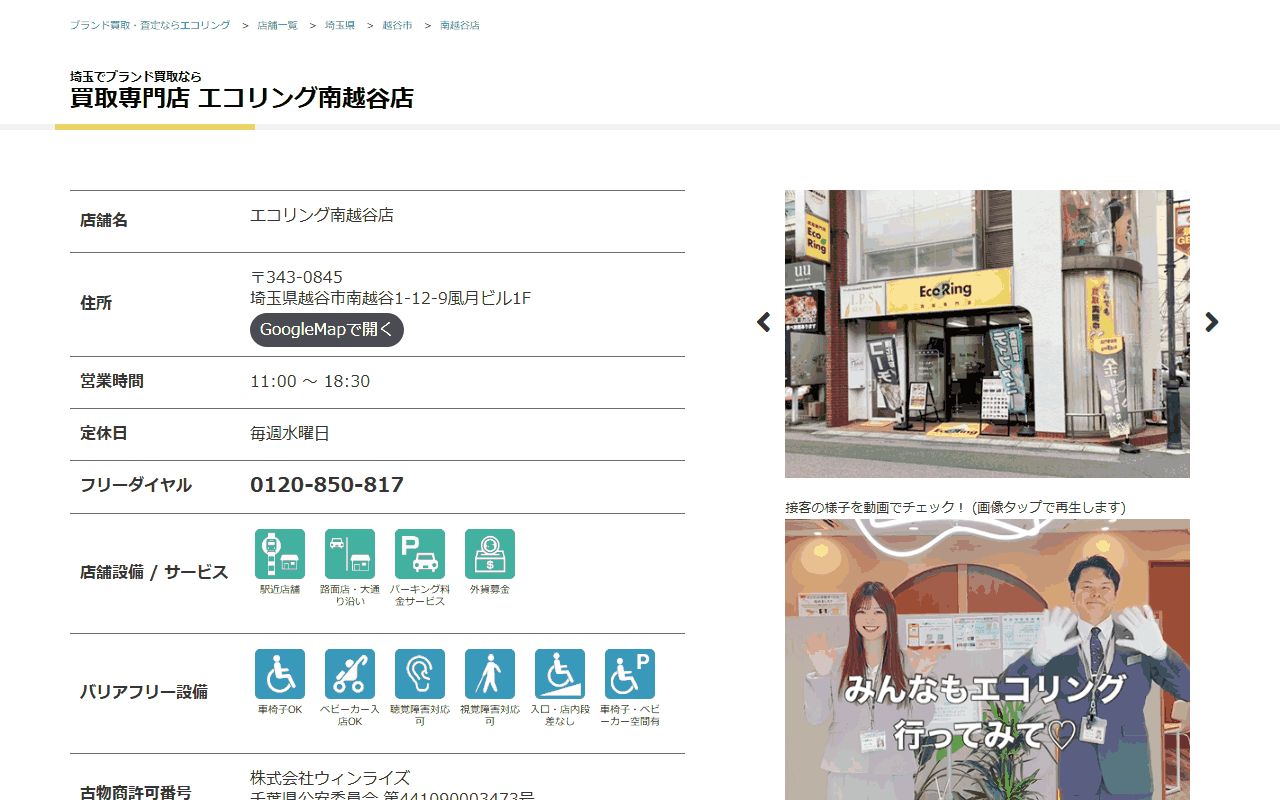Click the バリアフリー設備 row label
This screenshot has width=1280, height=800.
(x=144, y=691)
